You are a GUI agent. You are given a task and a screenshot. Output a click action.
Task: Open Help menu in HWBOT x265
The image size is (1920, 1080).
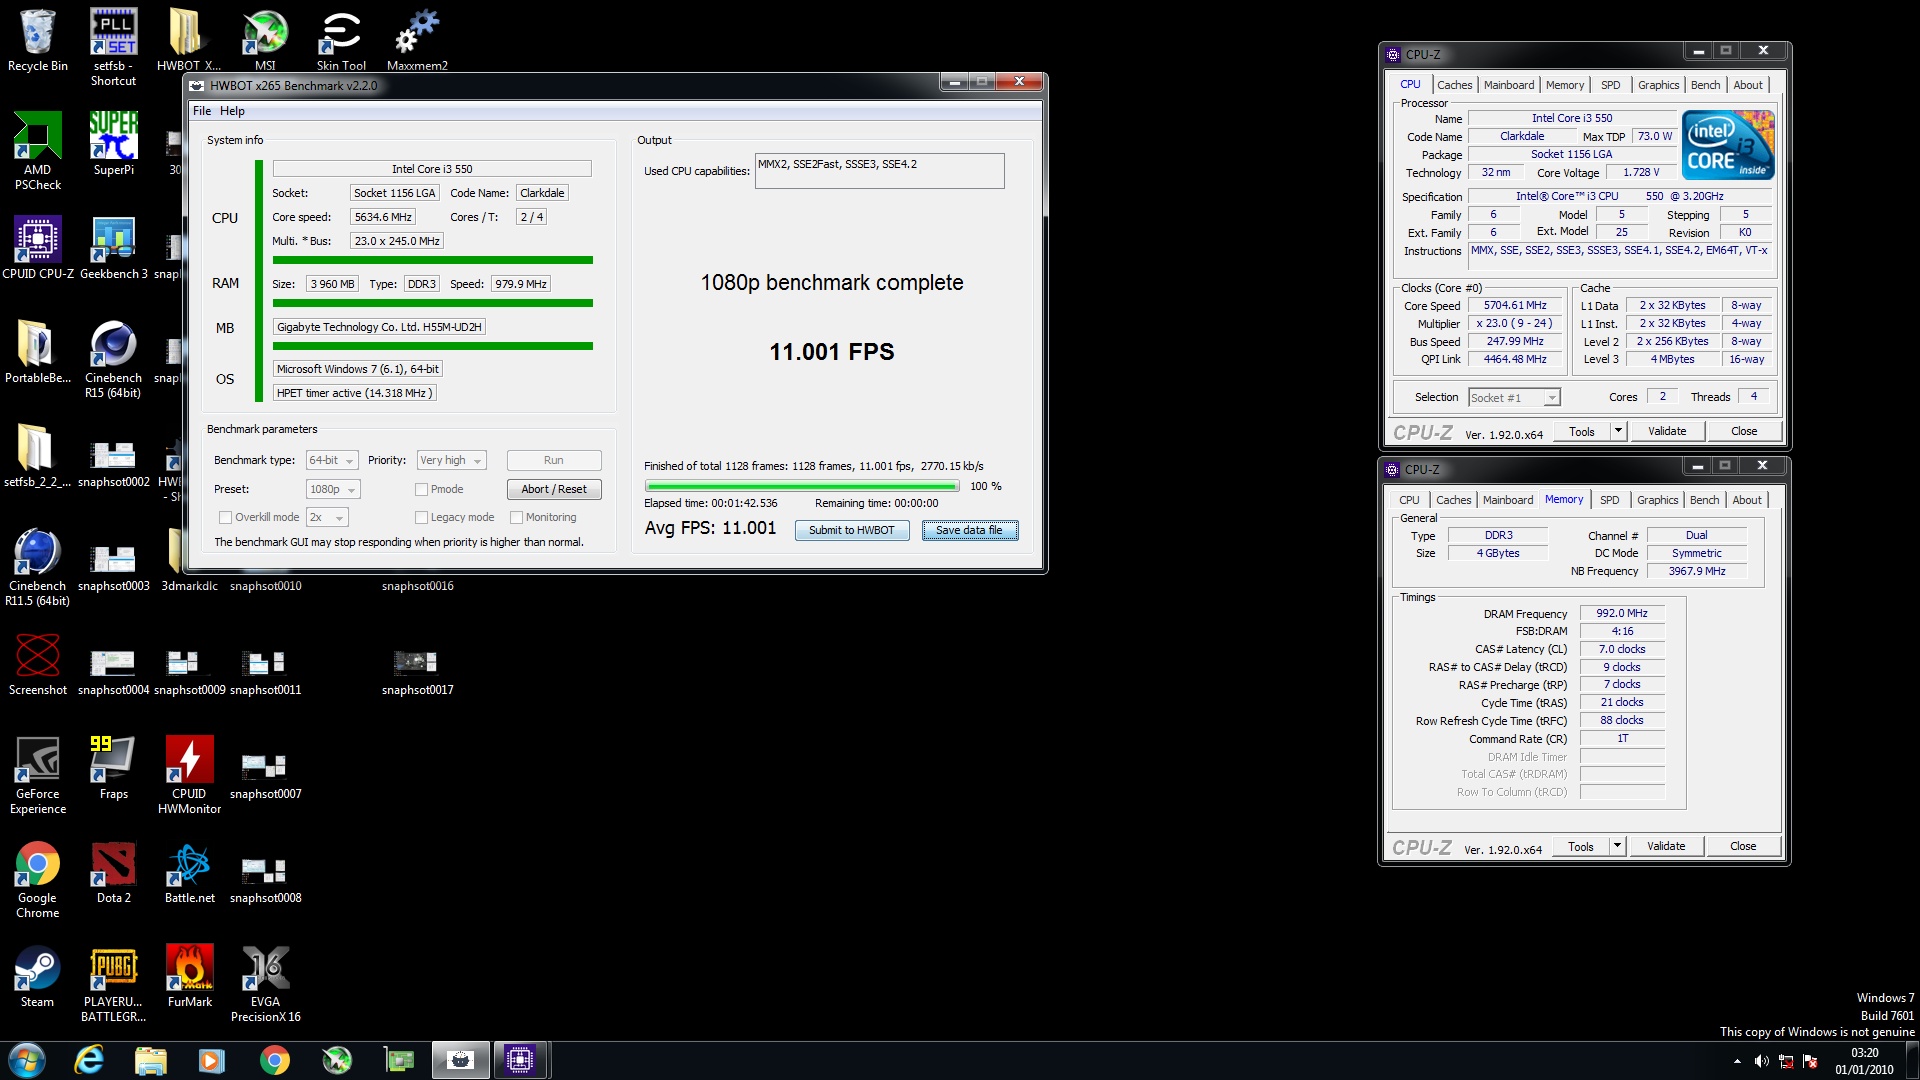pyautogui.click(x=232, y=111)
